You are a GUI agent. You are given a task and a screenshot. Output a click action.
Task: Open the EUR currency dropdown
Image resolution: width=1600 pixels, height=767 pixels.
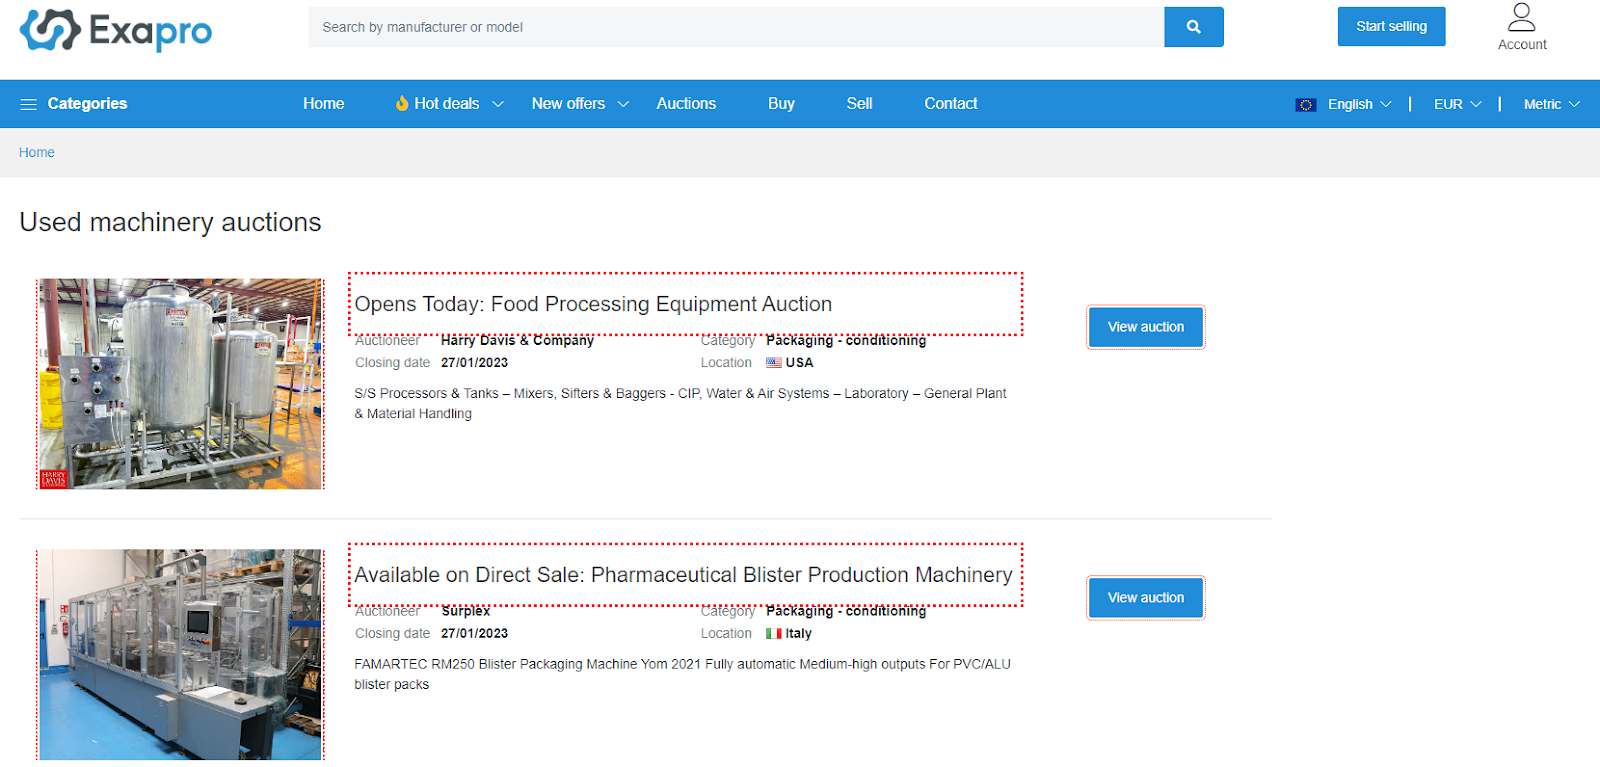tap(1457, 104)
